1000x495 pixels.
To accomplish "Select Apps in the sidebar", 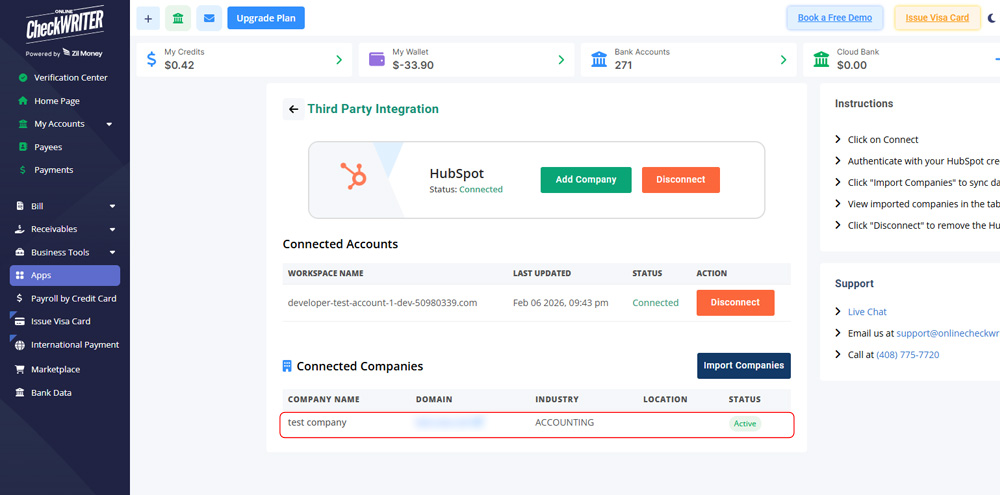I will tap(65, 276).
